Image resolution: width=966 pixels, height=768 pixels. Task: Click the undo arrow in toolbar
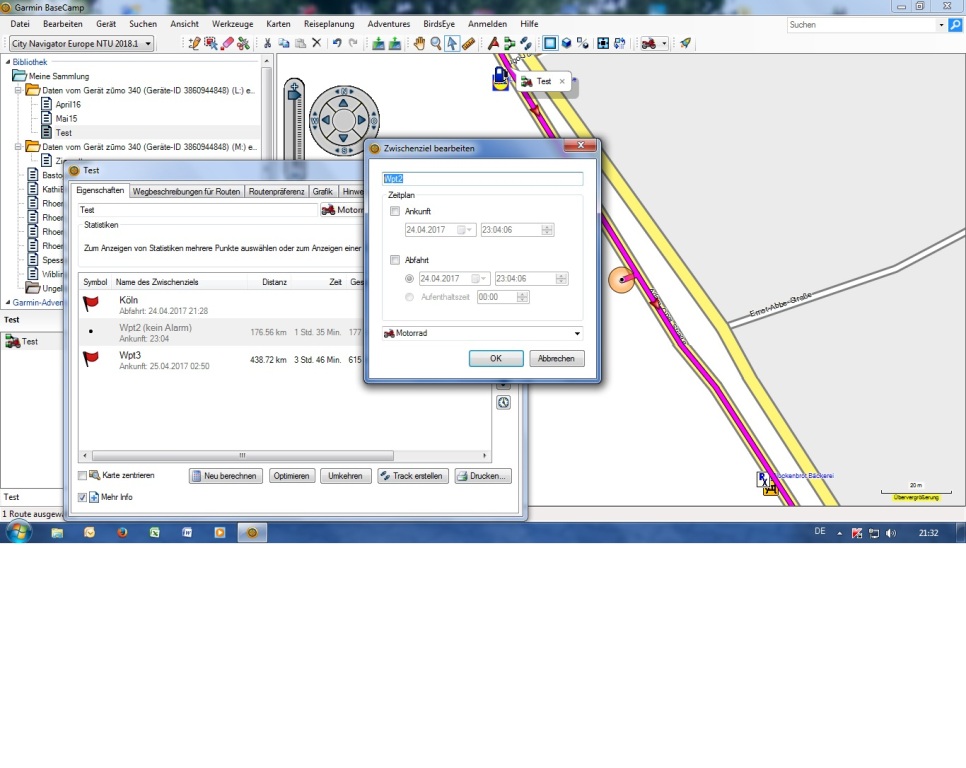337,44
